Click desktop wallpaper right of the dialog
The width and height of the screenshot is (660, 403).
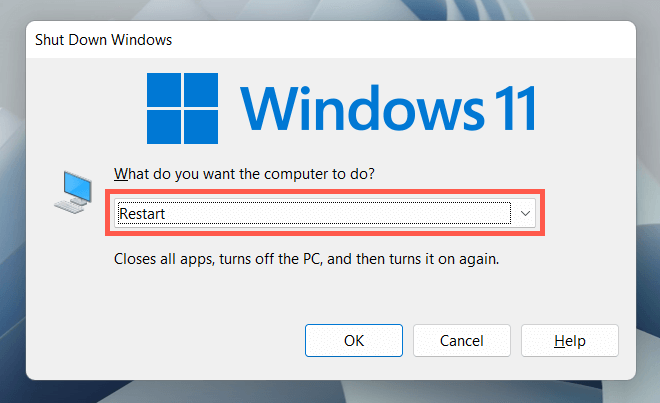point(648,200)
